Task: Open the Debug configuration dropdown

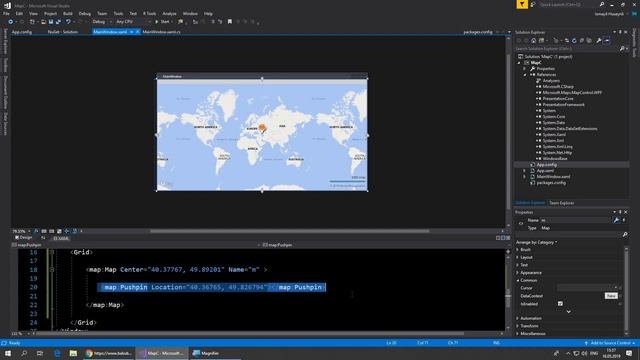Action: [101, 22]
